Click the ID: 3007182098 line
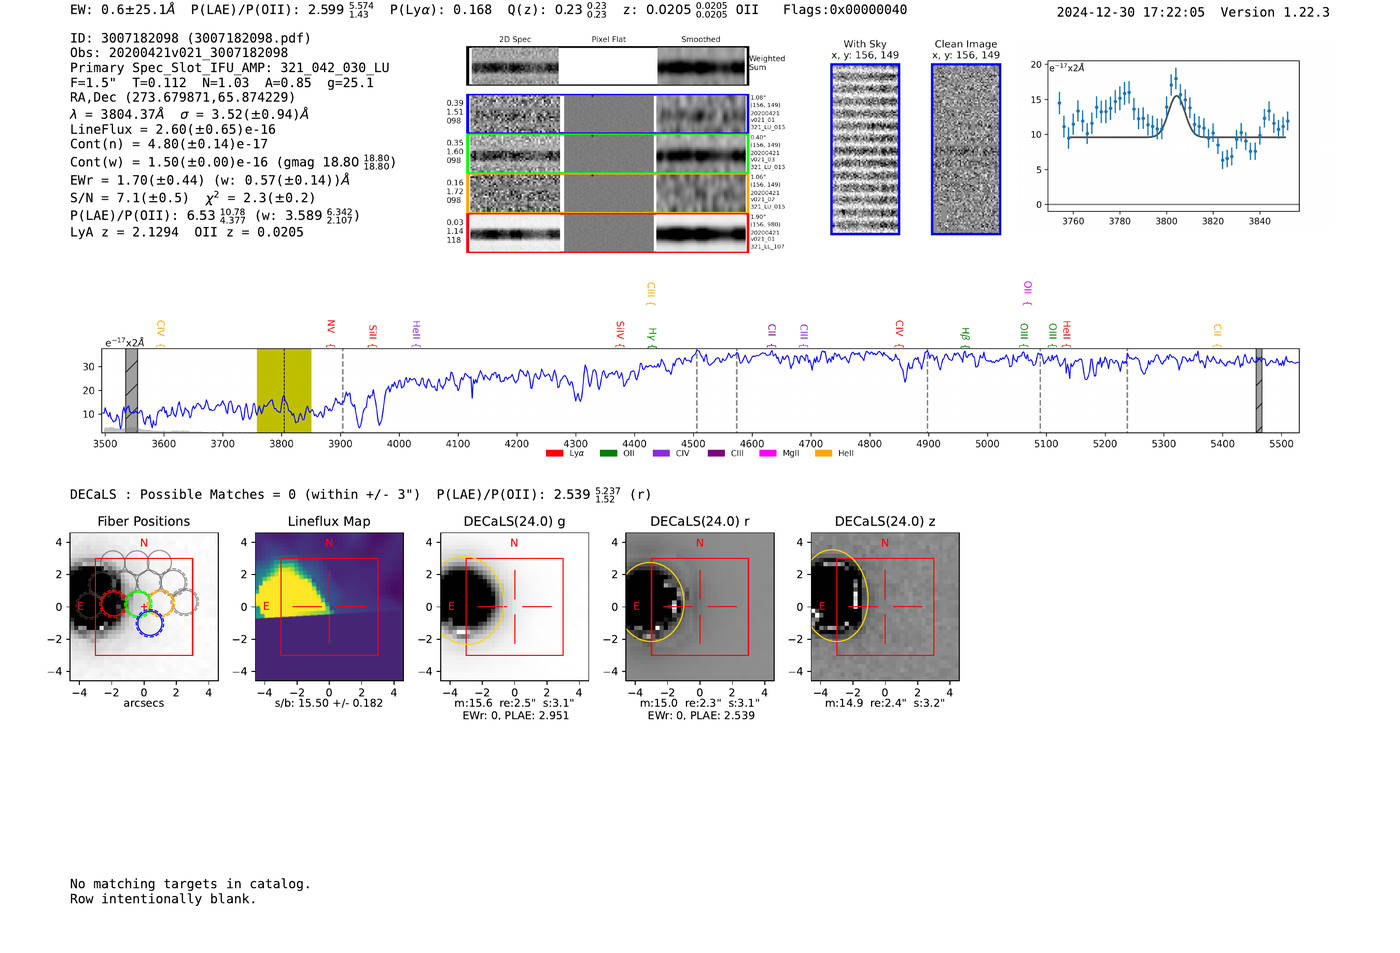The height and width of the screenshot is (953, 1400). [x=190, y=38]
